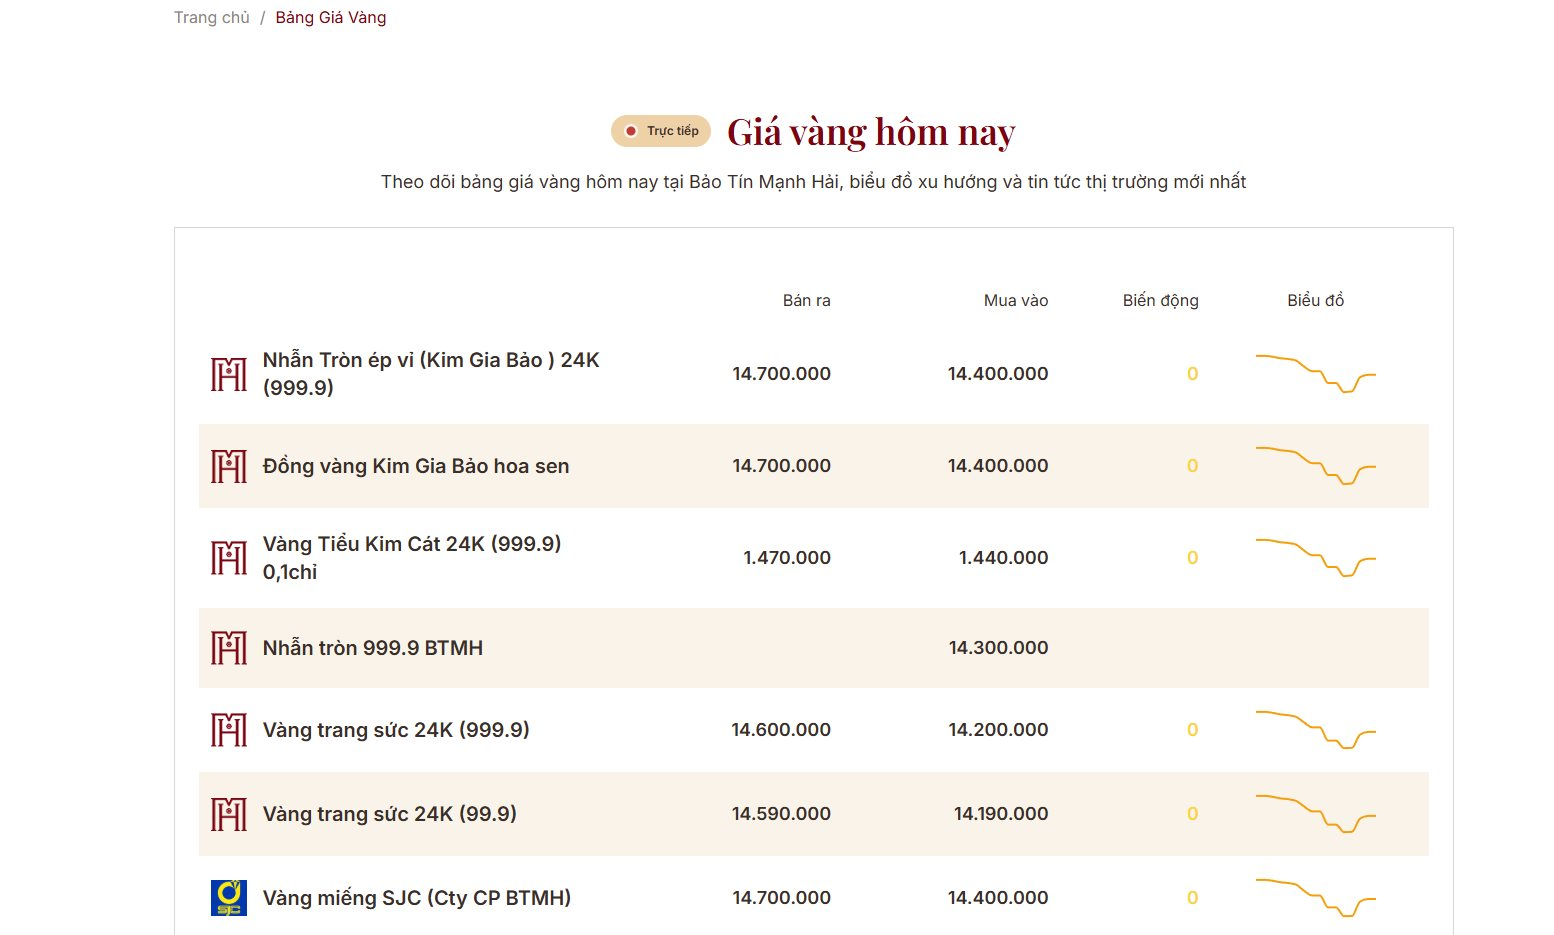Click the Biểu đồ column header
This screenshot has height=935, width=1554.
coord(1316,300)
